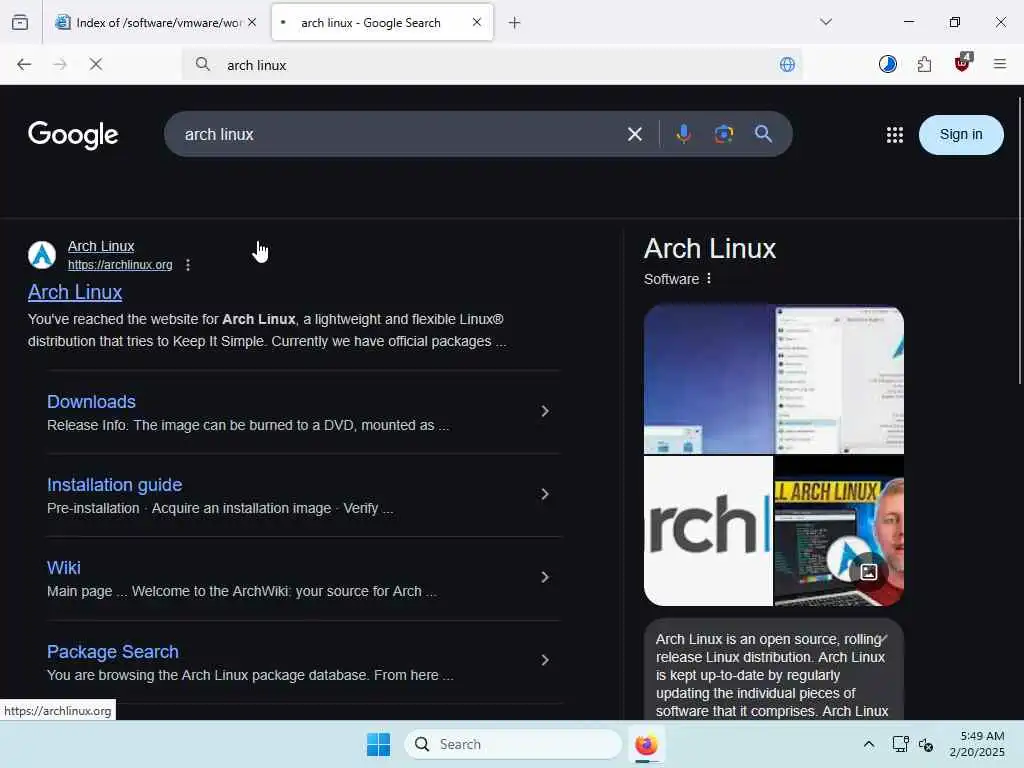1024x768 pixels.
Task: Click the Firefox taskbar icon
Action: [647, 744]
